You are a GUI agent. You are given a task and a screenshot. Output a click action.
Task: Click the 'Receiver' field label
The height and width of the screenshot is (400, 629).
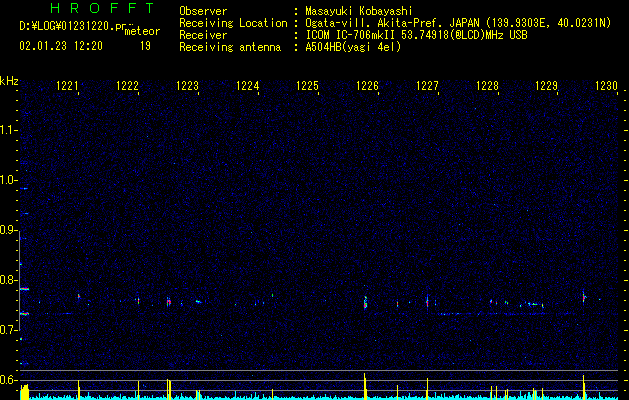tap(203, 35)
